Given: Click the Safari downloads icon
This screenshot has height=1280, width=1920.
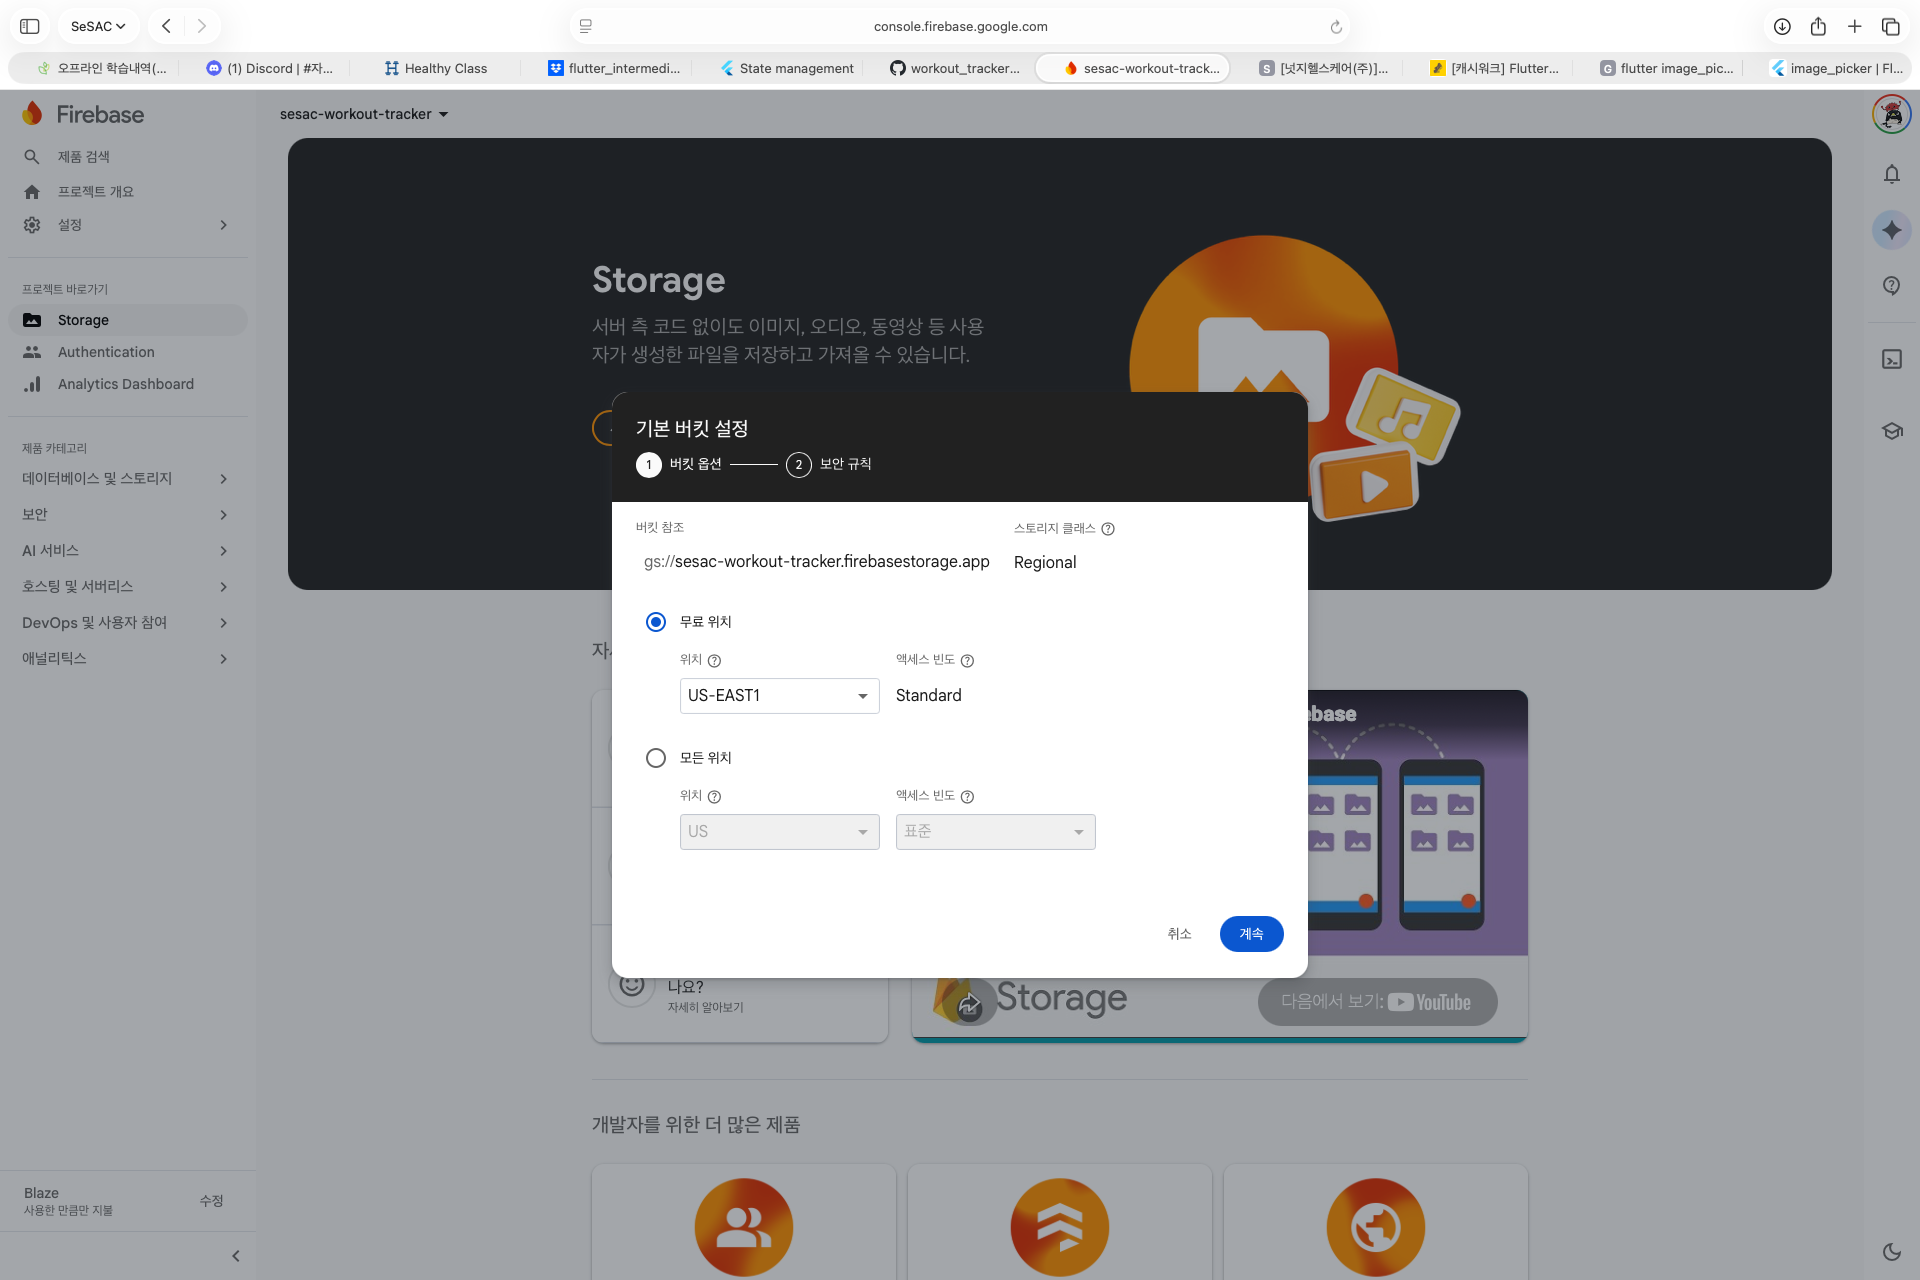Looking at the screenshot, I should point(1782,26).
